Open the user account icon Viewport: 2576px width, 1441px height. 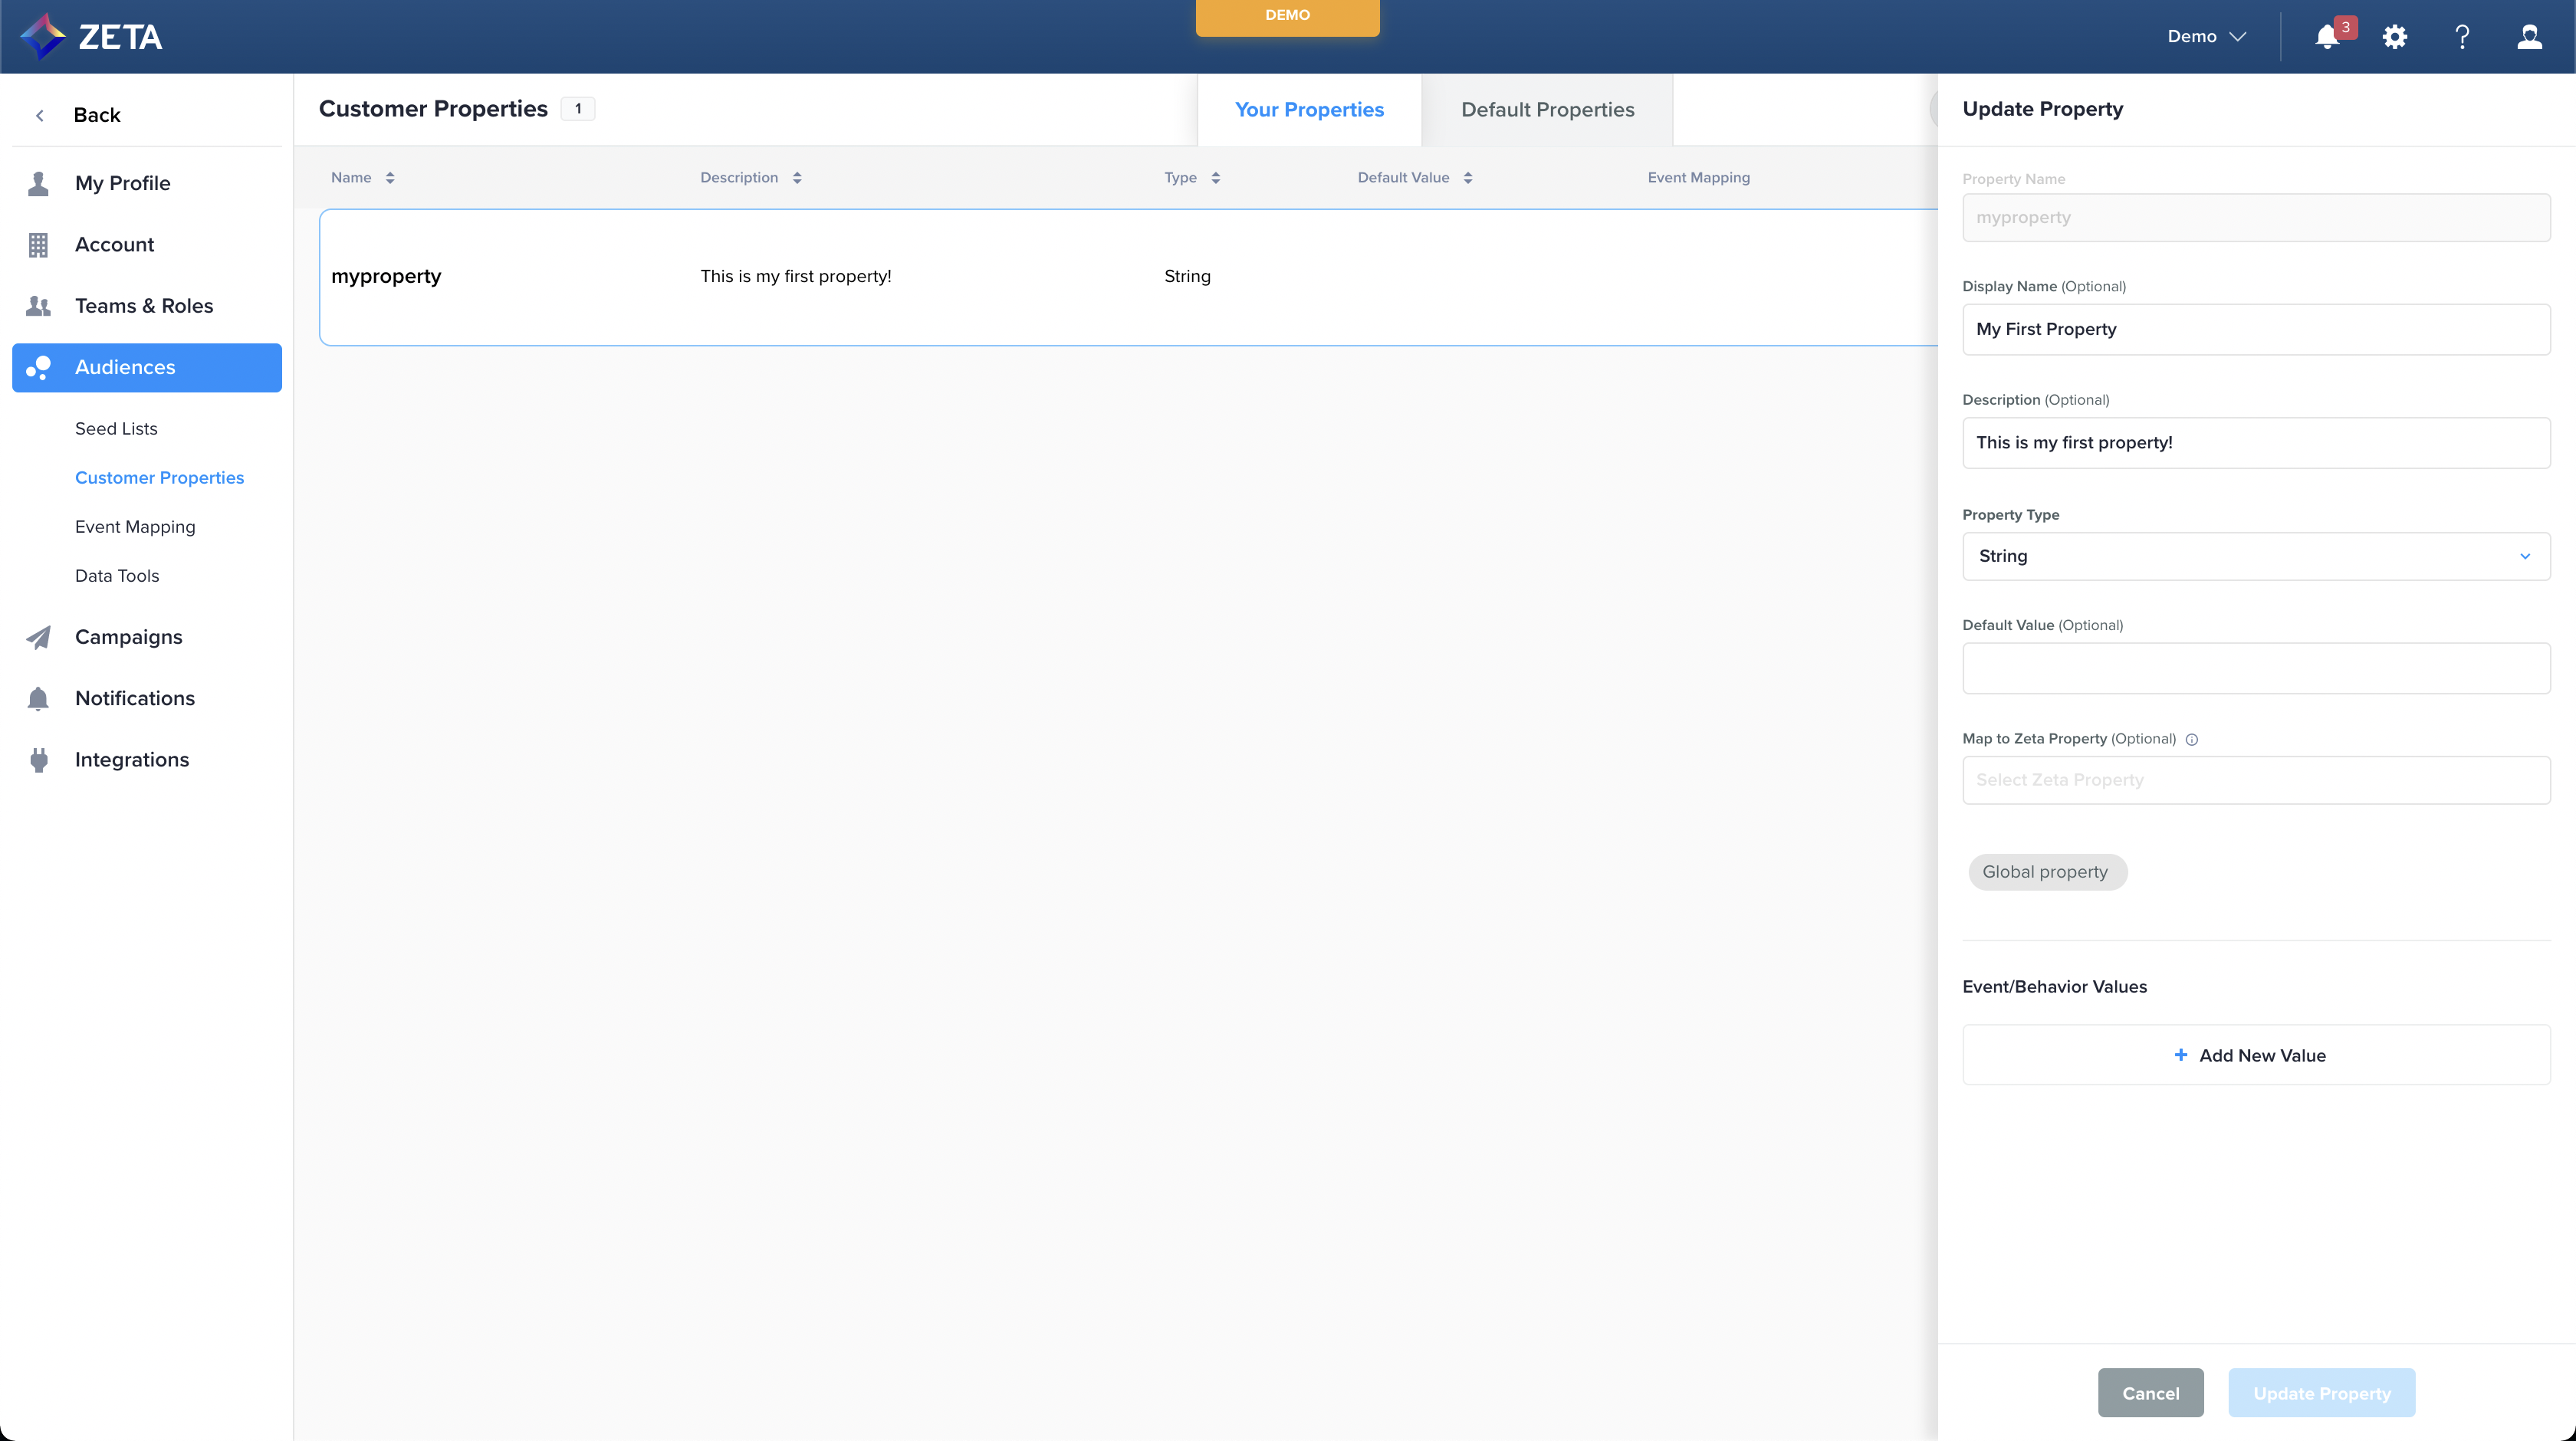point(2529,37)
